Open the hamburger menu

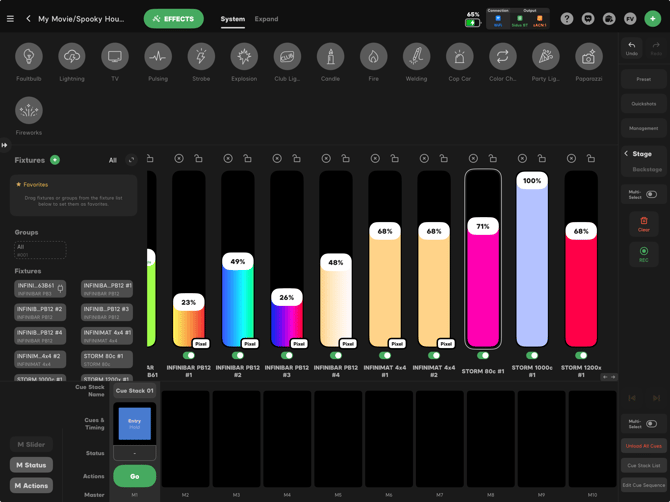(10, 19)
